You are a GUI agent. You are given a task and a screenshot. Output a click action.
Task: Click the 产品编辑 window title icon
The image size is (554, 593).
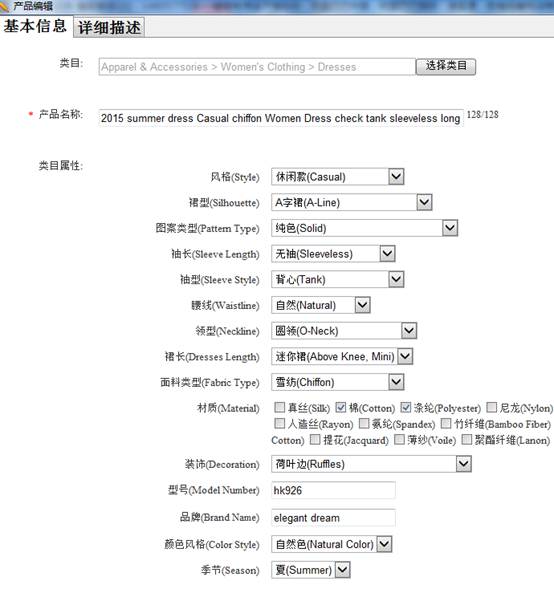point(5,5)
